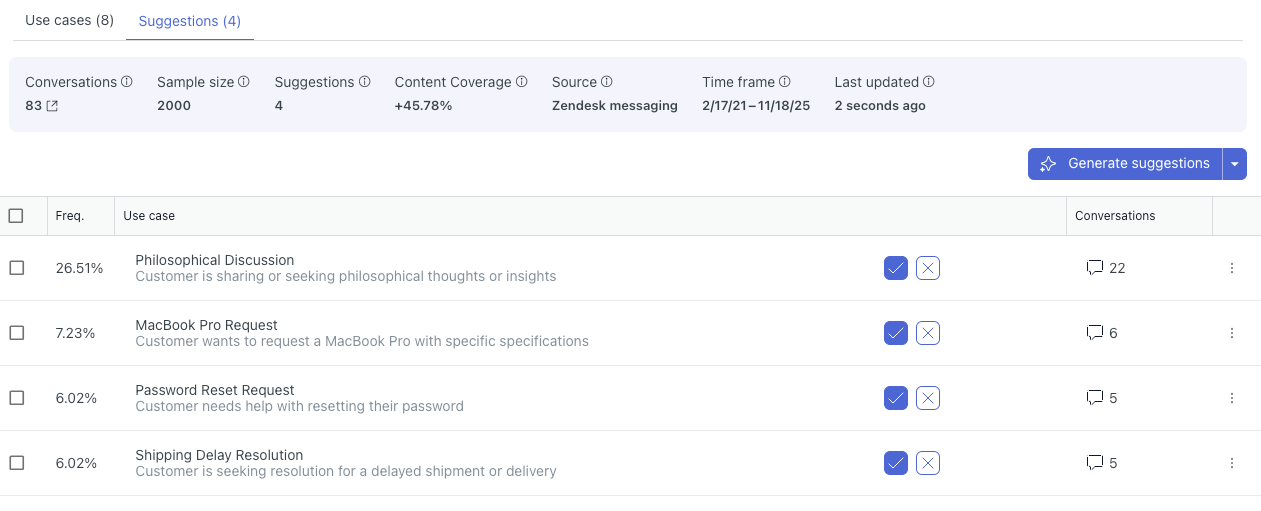Reject the MacBook Pro Request suggestion
The height and width of the screenshot is (511, 1261).
pyautogui.click(x=928, y=333)
